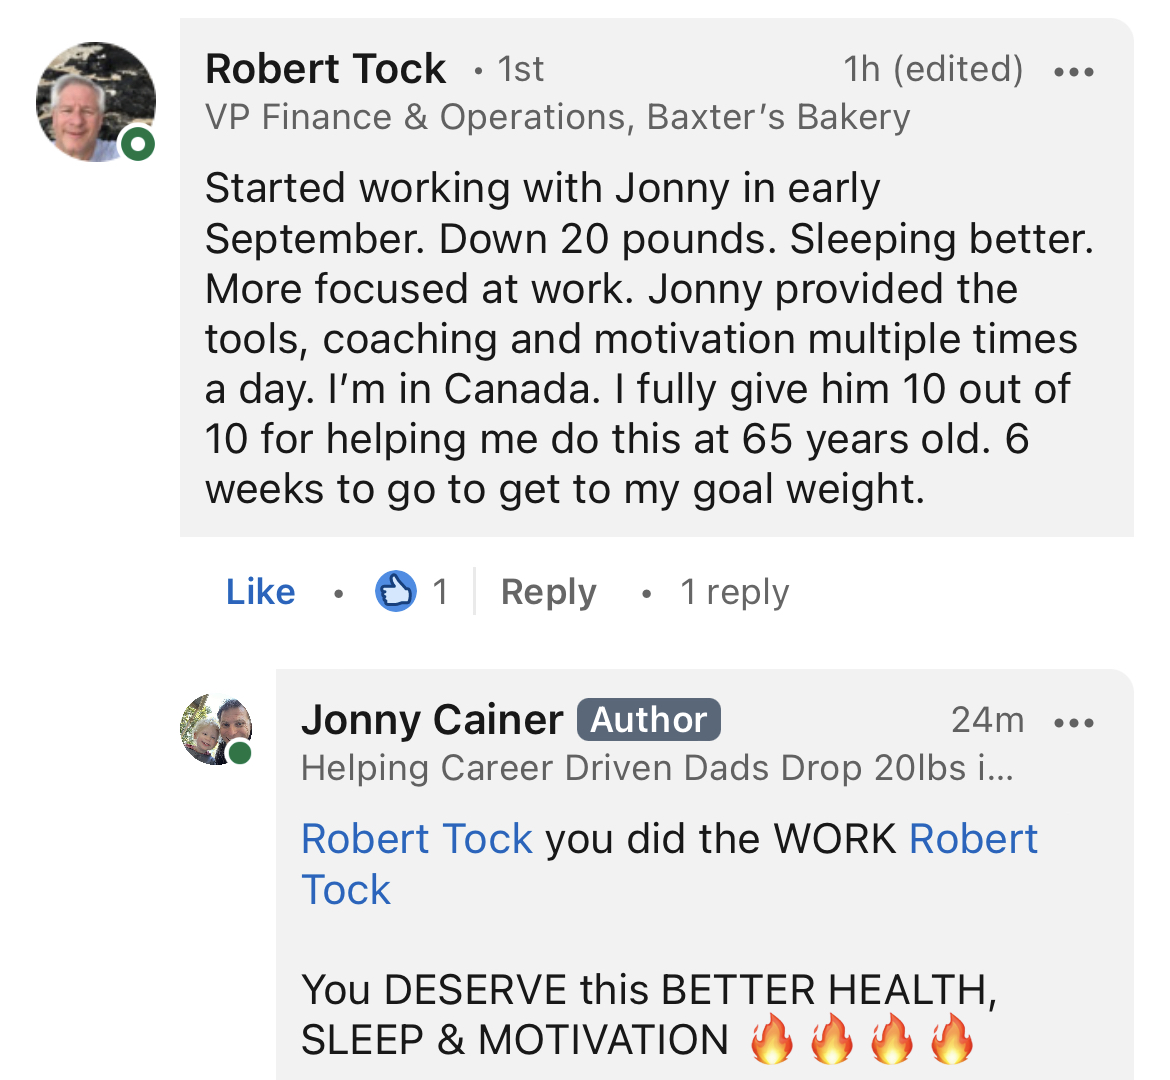This screenshot has width=1170, height=1080.
Task: Click the 'VP Finance & Operations, Baxter's Bakery' headline
Action: (557, 118)
